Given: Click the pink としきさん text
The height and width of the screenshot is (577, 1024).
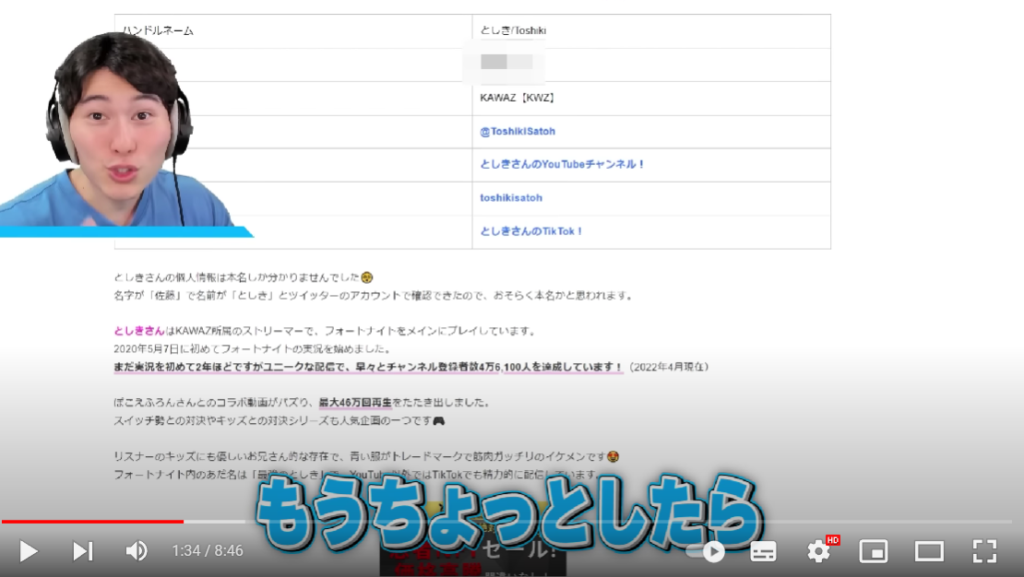Looking at the screenshot, I should (139, 331).
